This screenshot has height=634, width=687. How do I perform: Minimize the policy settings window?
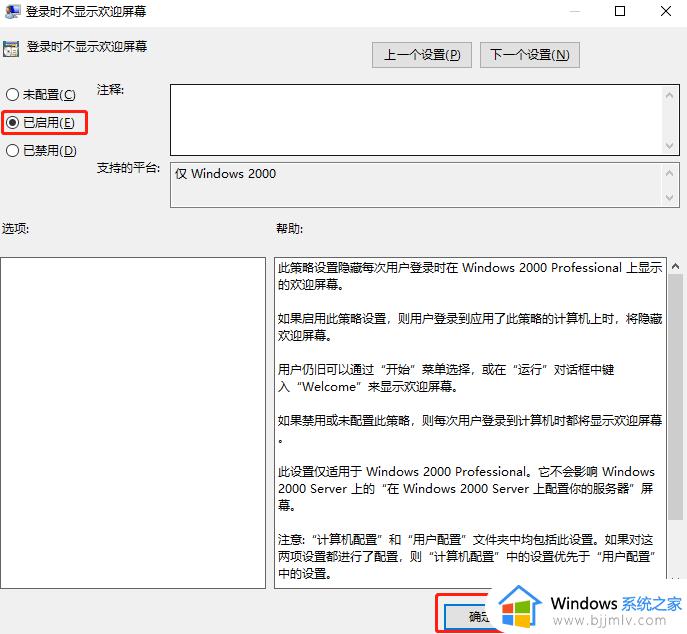pos(574,11)
